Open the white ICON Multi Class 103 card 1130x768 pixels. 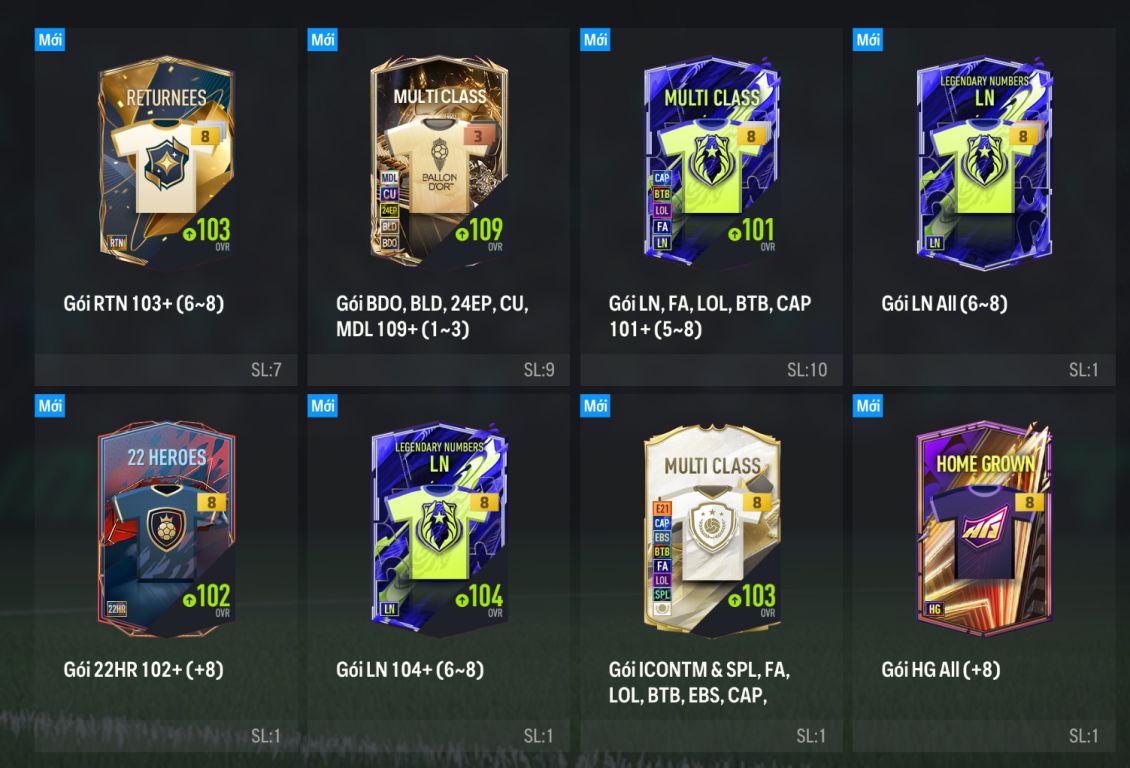pos(711,530)
